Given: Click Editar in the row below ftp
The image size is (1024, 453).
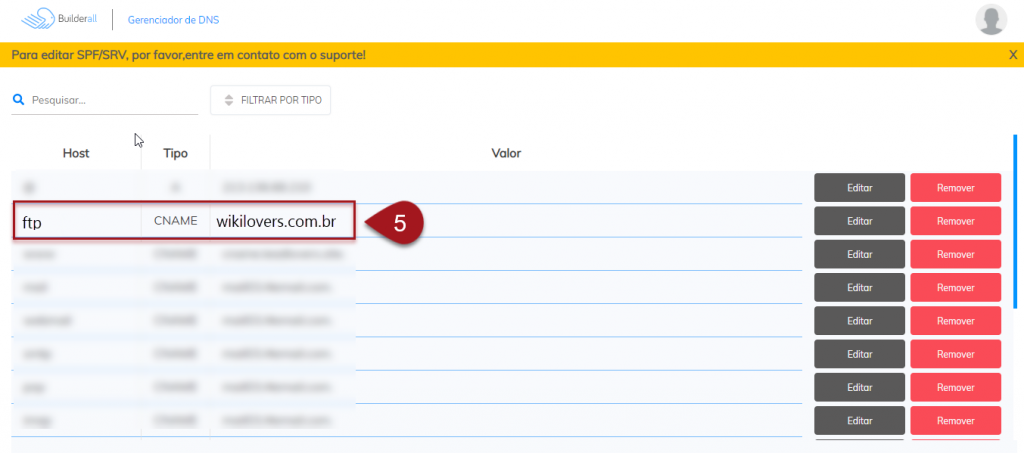Looking at the screenshot, I should point(859,254).
